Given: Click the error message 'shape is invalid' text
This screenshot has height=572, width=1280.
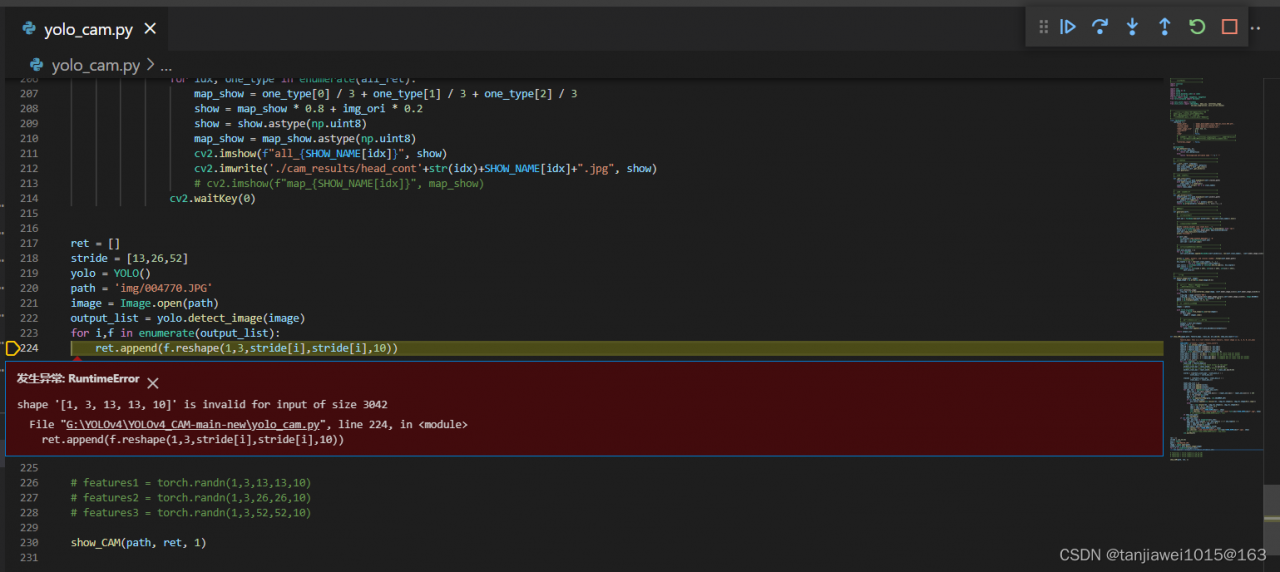Looking at the screenshot, I should point(202,404).
